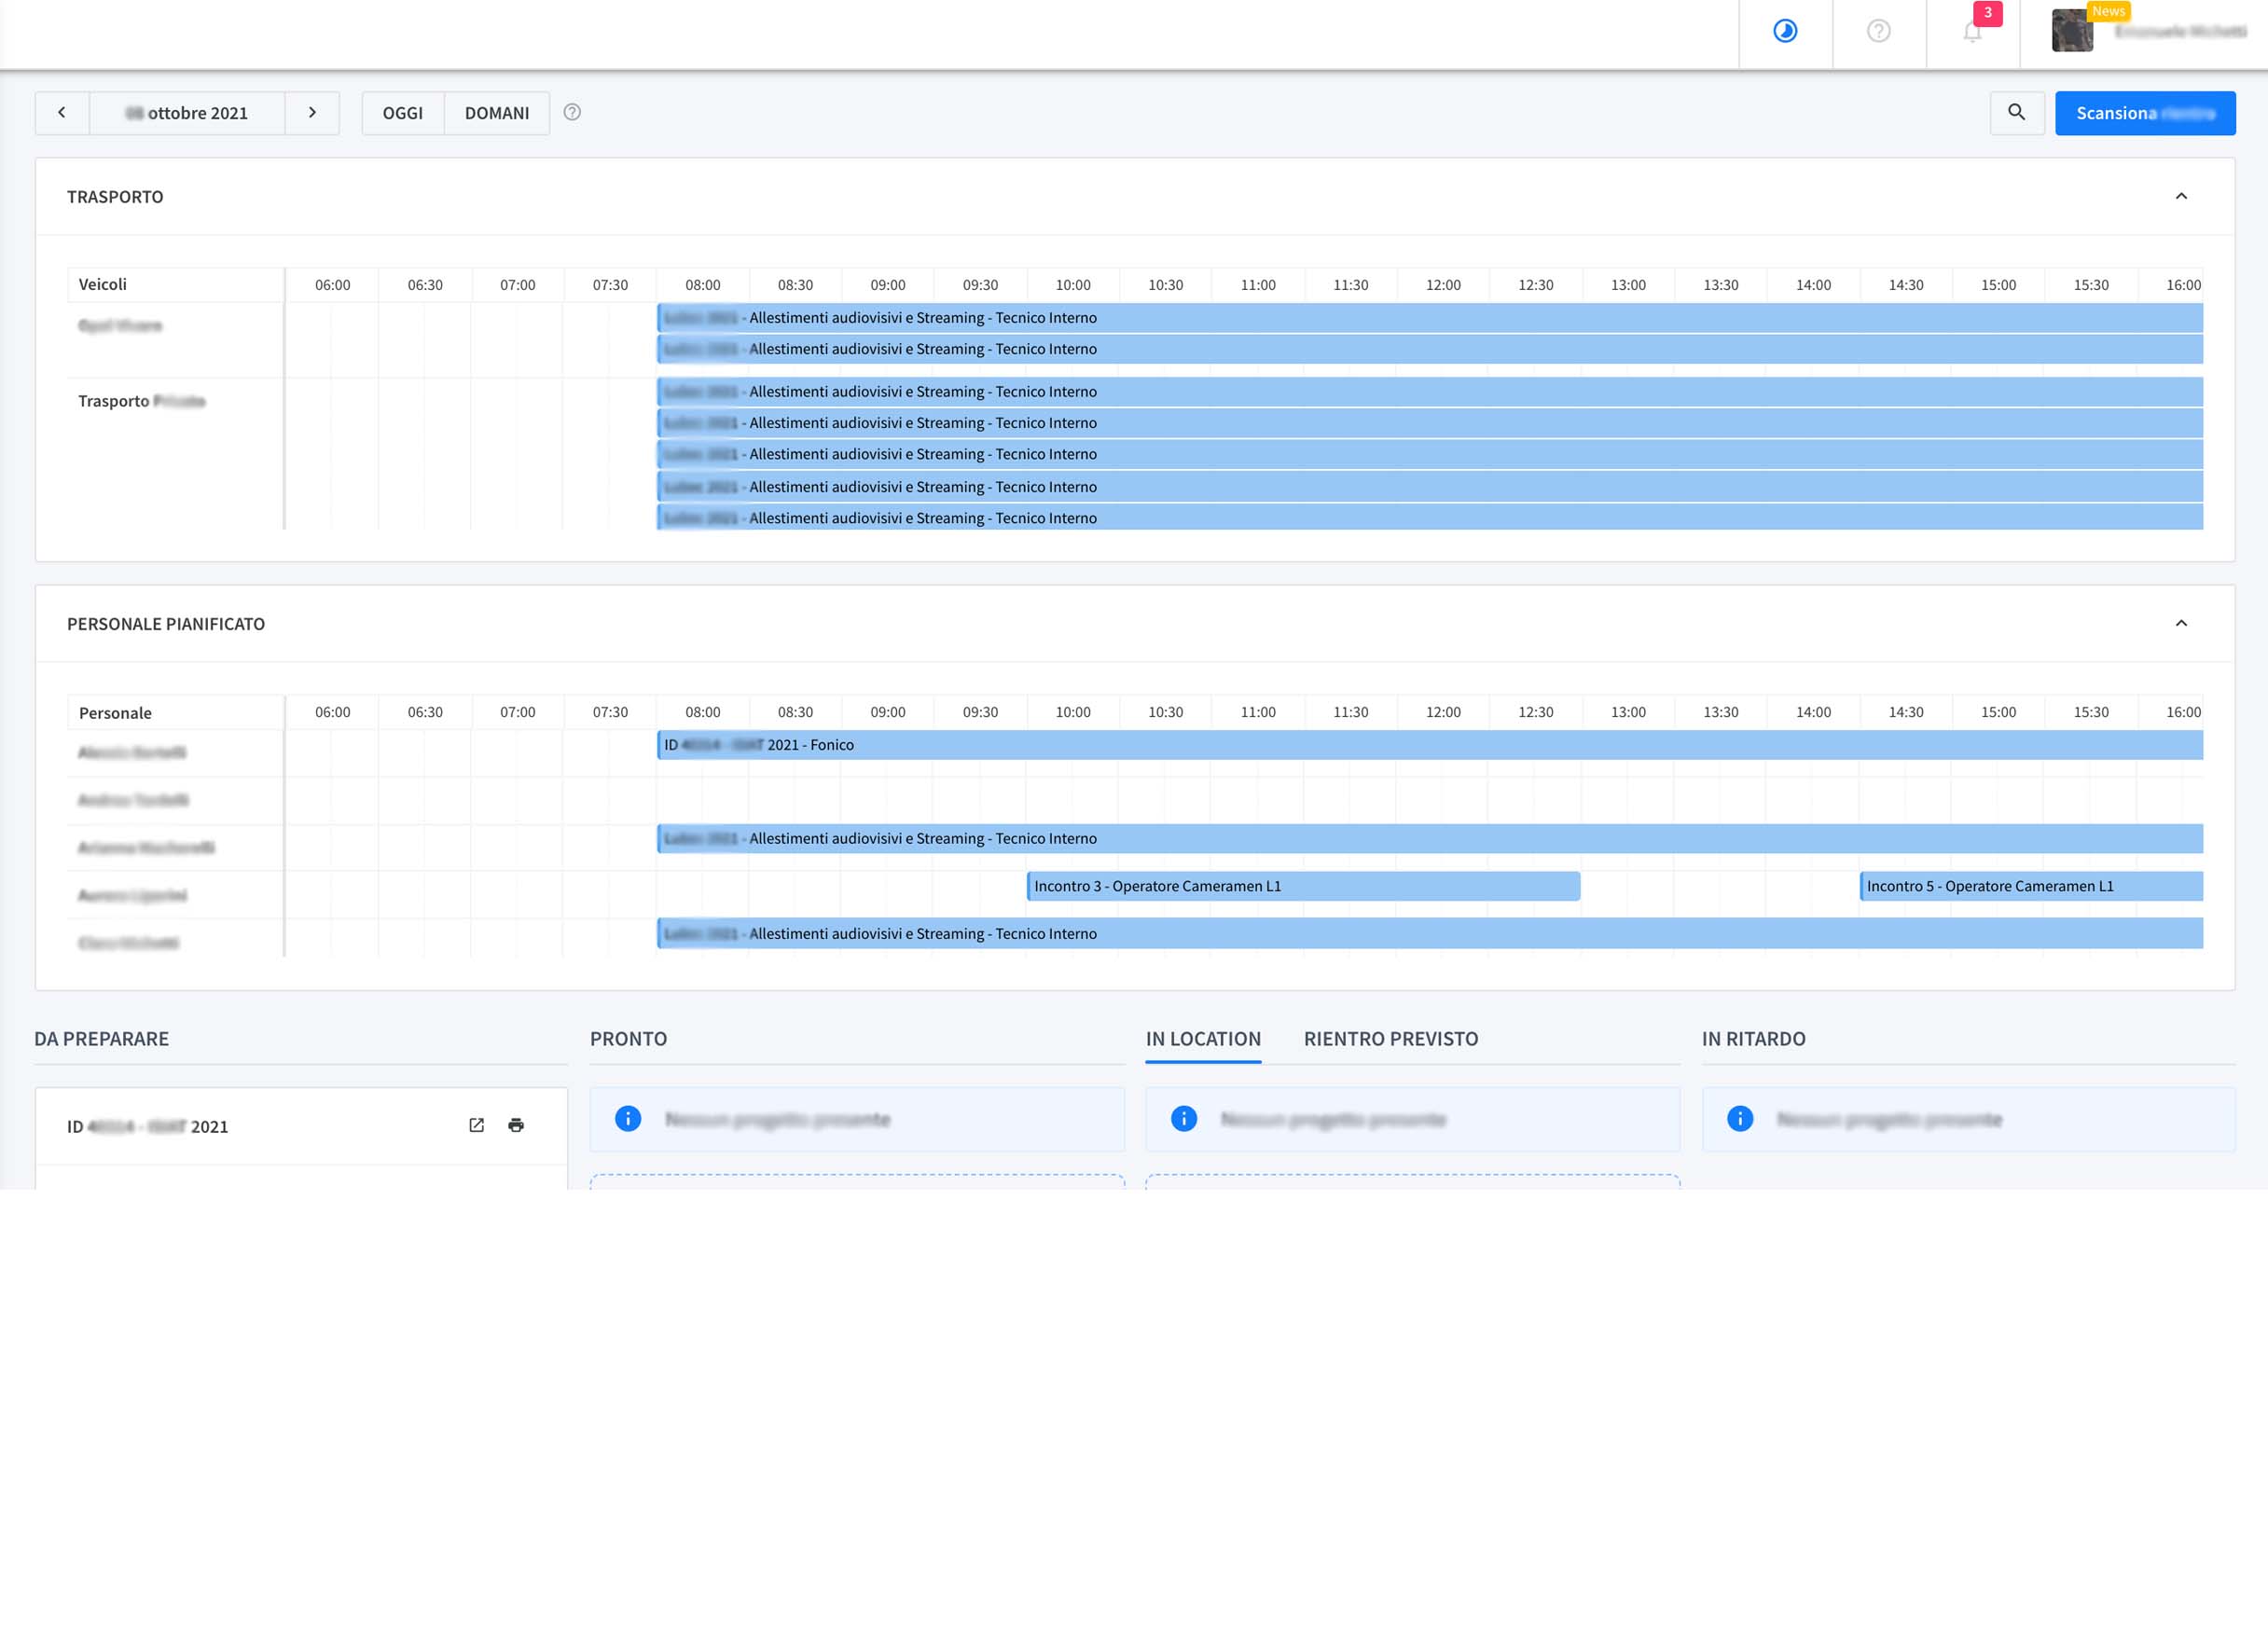Go to previous day arrow
This screenshot has width=2268, height=1641.
point(62,112)
